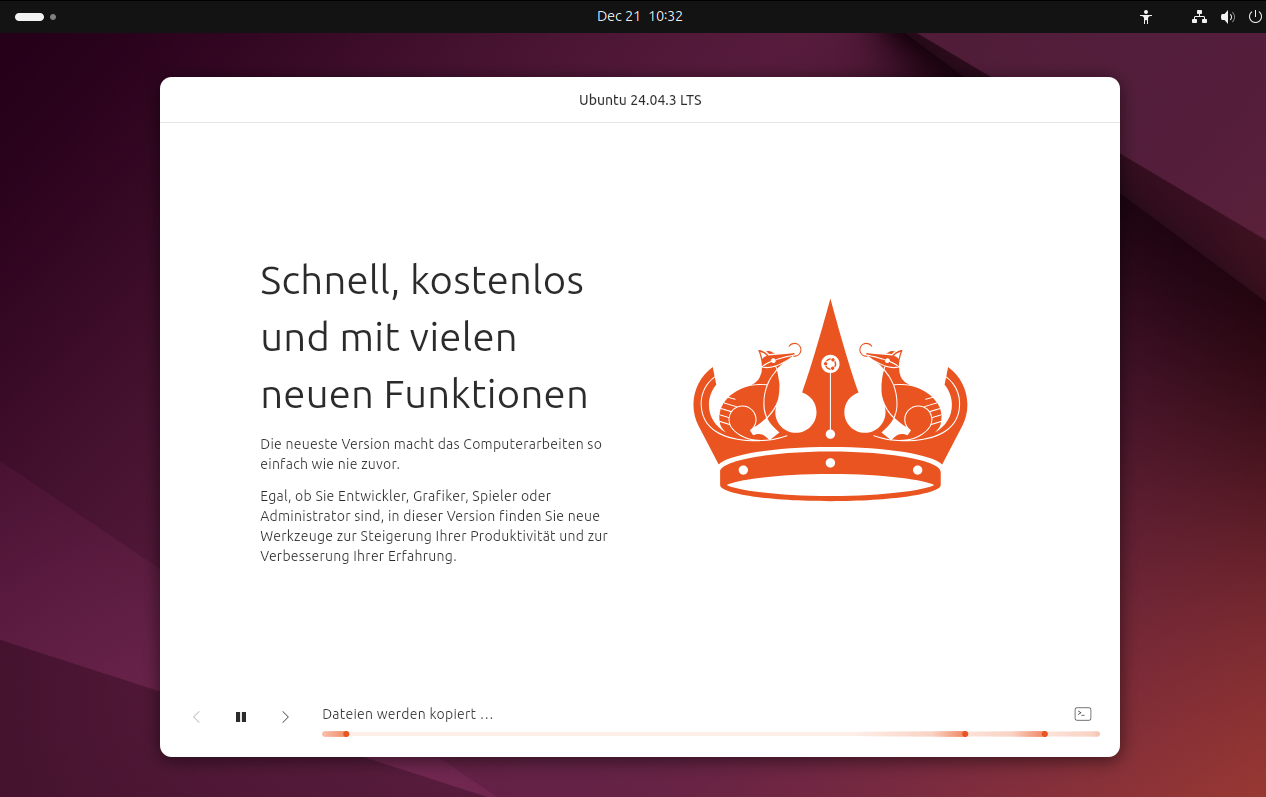
Task: Open the installer log terminal
Action: 1083,714
